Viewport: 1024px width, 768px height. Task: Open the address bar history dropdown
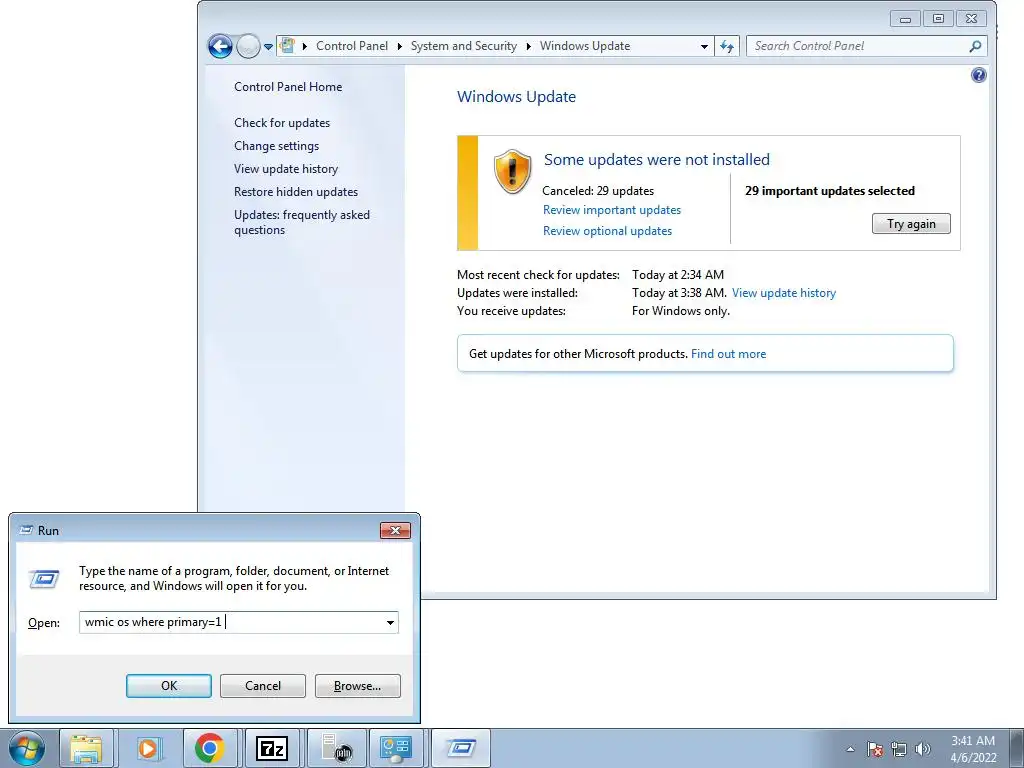[x=704, y=46]
